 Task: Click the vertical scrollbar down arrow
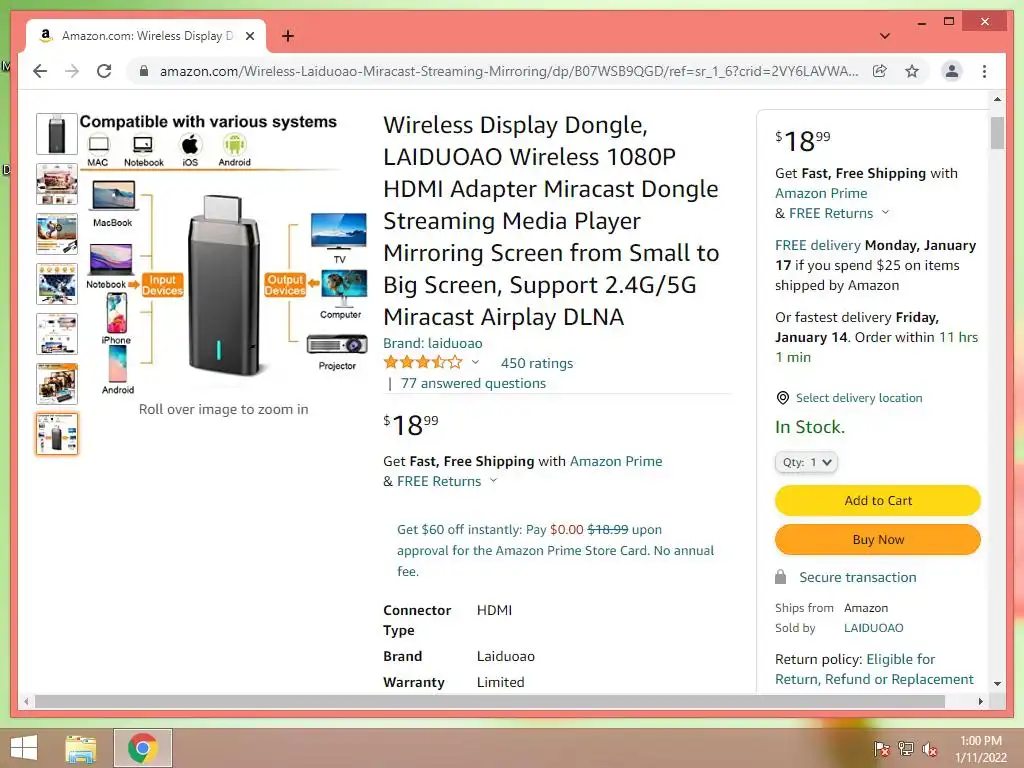(997, 684)
